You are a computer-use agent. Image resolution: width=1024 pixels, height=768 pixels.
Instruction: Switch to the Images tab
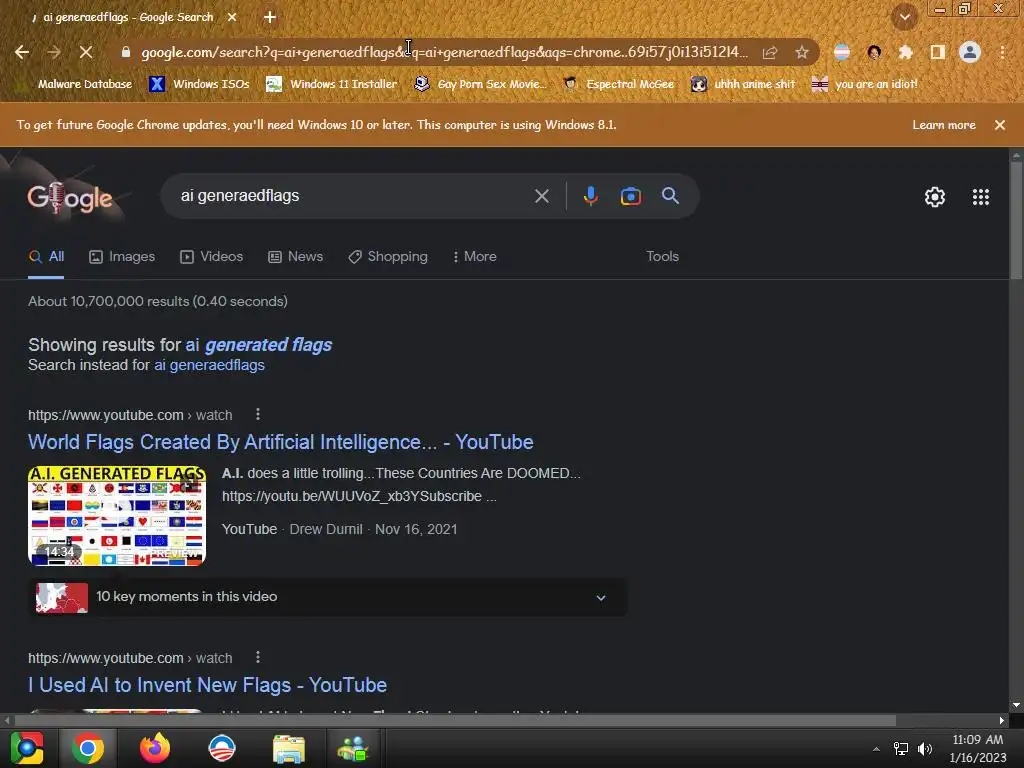point(122,257)
